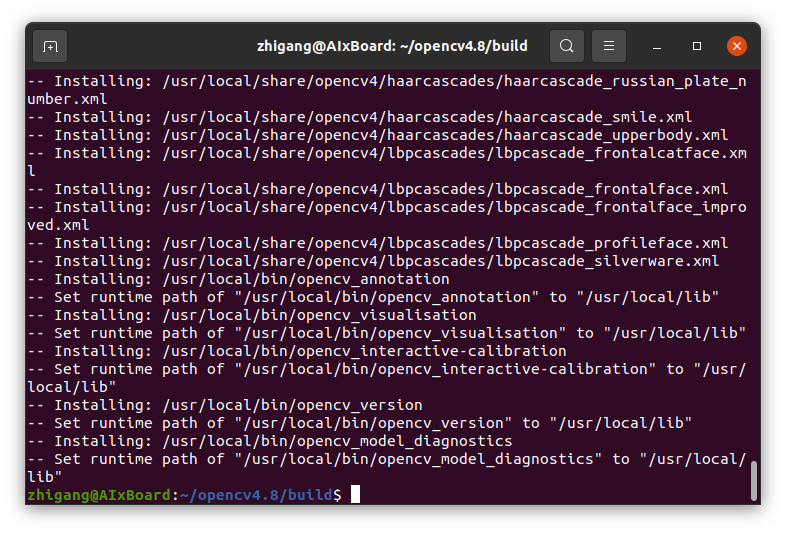Viewport: 786px width, 533px height.
Task: Open the hamburger menu
Action: pos(608,46)
